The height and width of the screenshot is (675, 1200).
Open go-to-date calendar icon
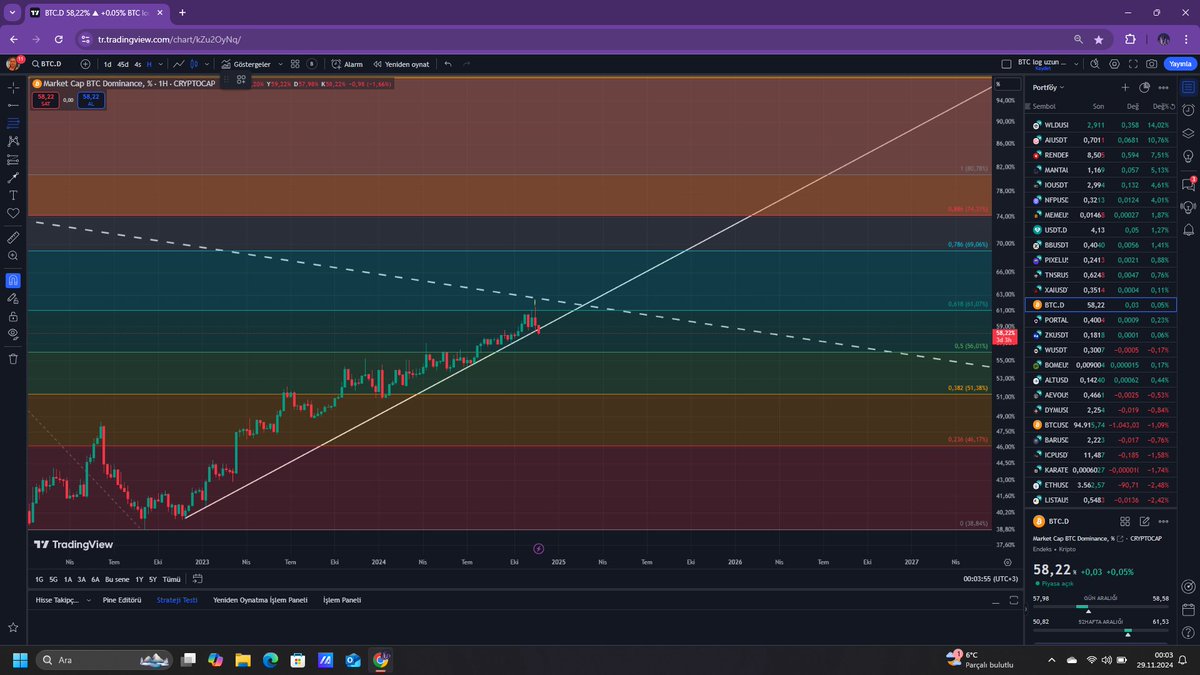click(197, 578)
